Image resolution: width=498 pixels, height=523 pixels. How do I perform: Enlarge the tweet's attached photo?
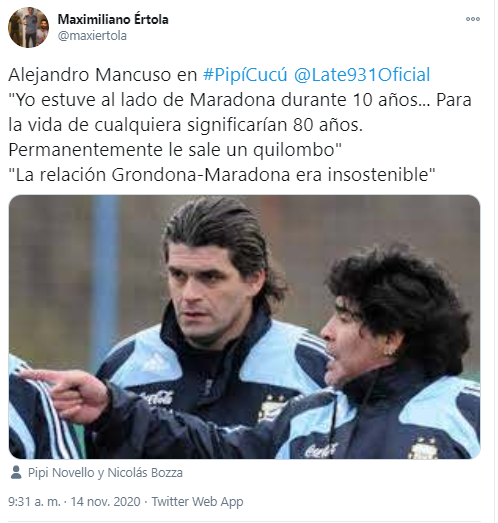click(244, 327)
